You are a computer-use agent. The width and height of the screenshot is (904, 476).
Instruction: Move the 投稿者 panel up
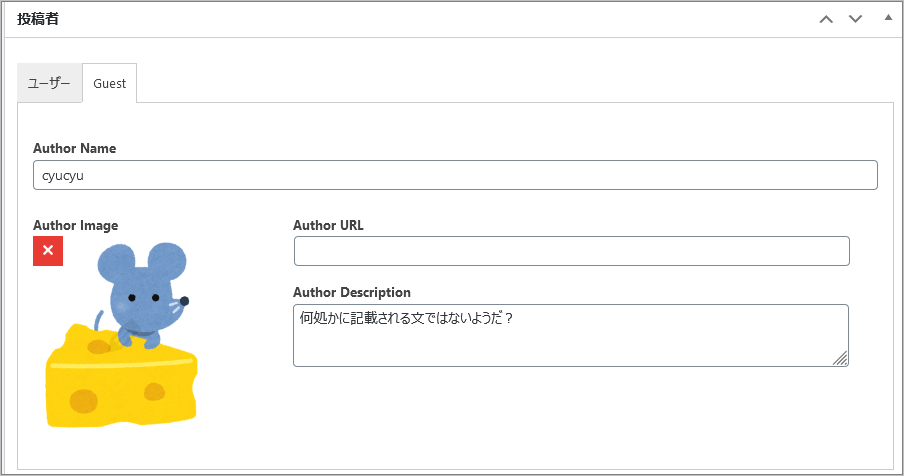[x=826, y=19]
